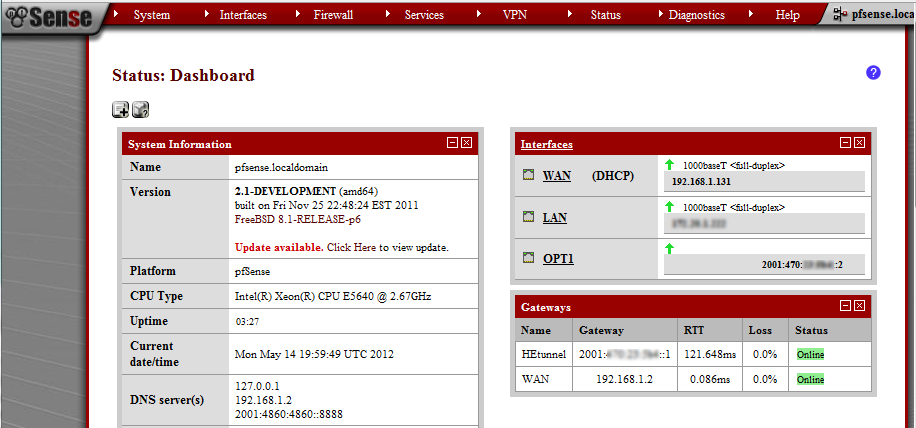Click the System Information title bar
This screenshot has height=428, width=916.
click(300, 144)
